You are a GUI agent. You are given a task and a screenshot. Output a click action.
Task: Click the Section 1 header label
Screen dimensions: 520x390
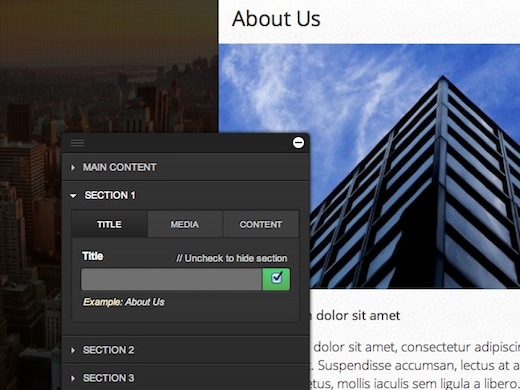click(x=110, y=195)
